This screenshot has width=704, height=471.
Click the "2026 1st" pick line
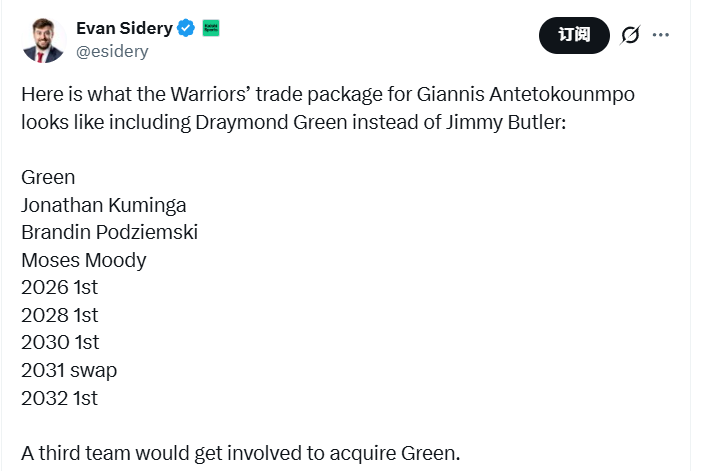(x=60, y=287)
